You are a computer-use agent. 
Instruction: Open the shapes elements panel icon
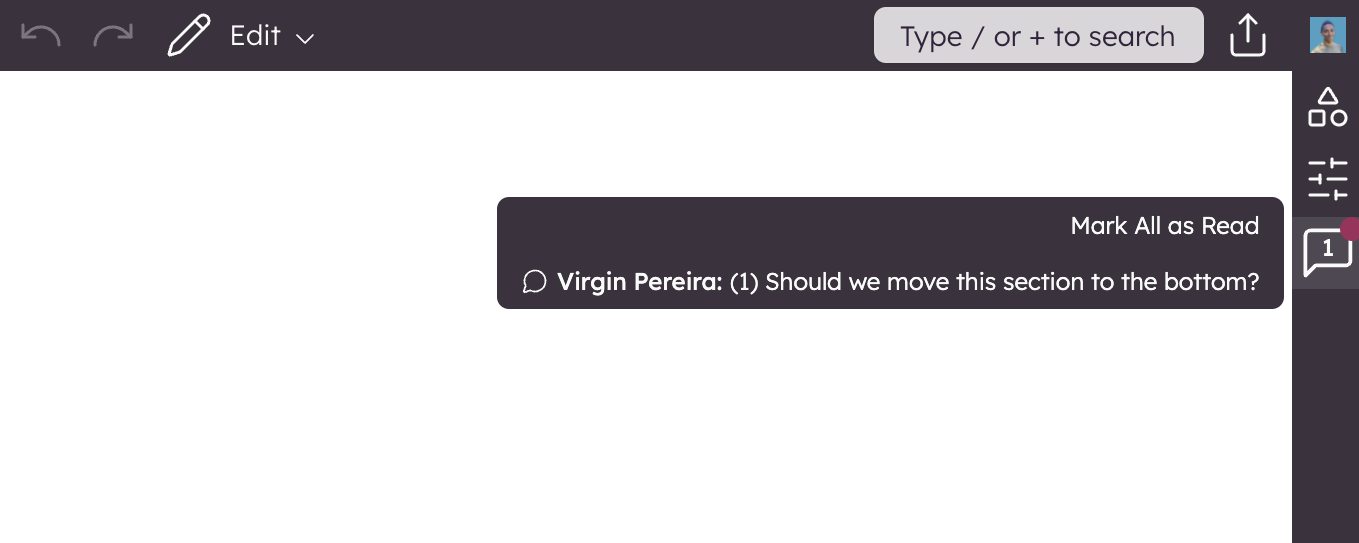[1327, 107]
